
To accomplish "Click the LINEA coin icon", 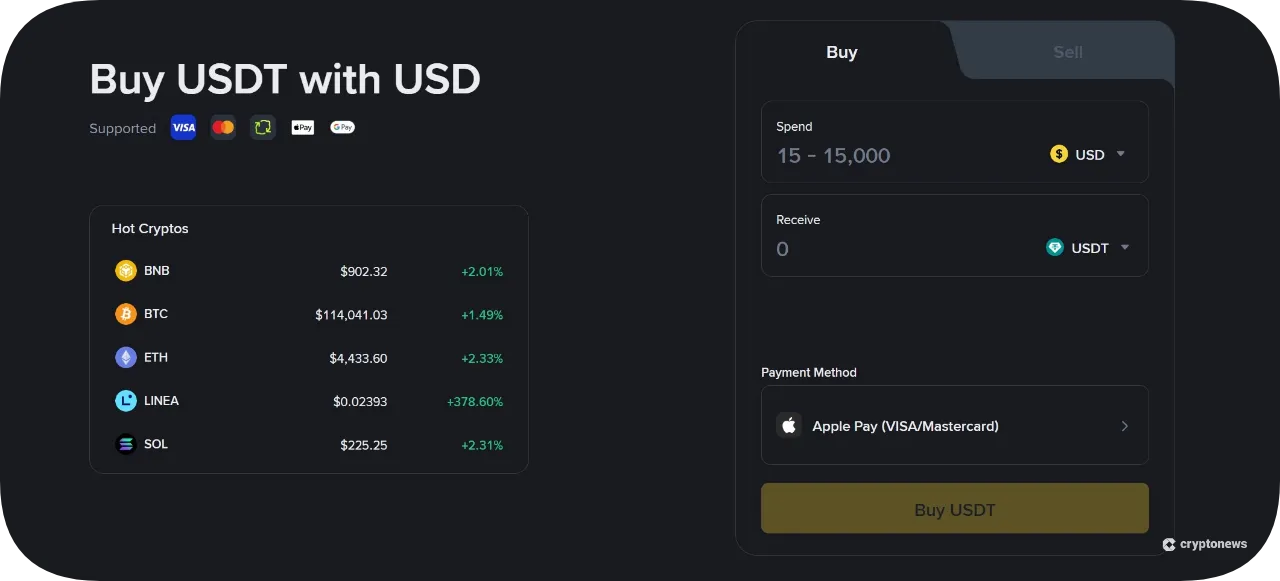I will tap(125, 400).
